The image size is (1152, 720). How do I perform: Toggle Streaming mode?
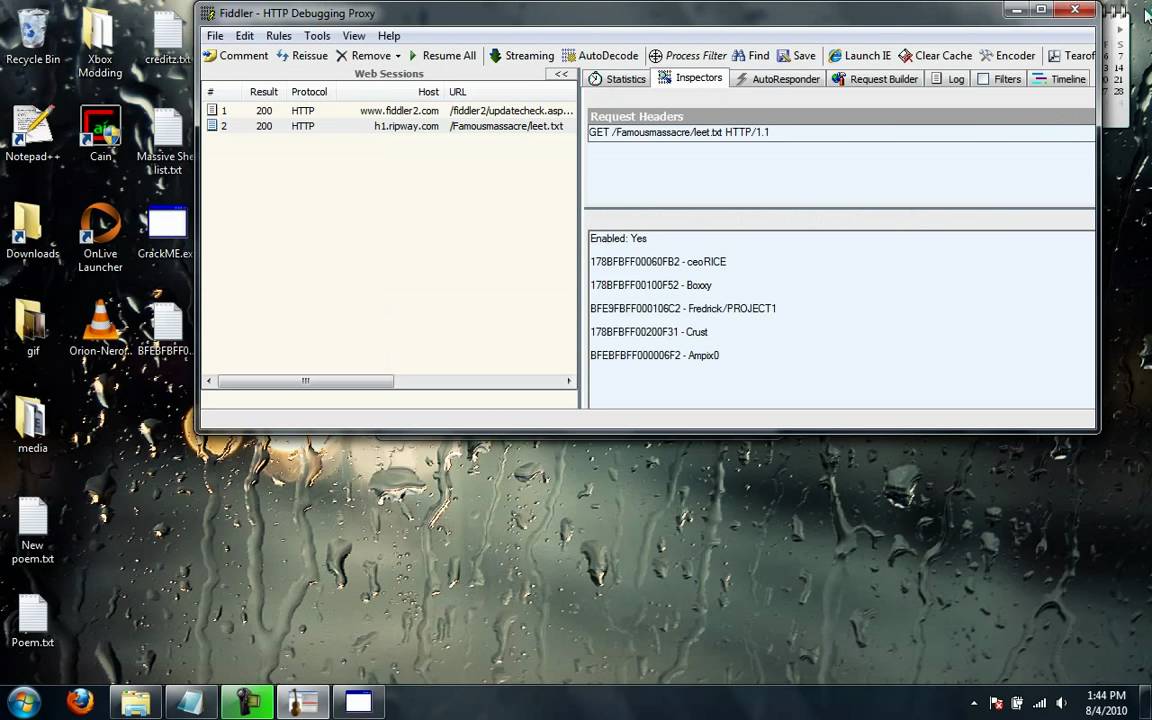522,56
